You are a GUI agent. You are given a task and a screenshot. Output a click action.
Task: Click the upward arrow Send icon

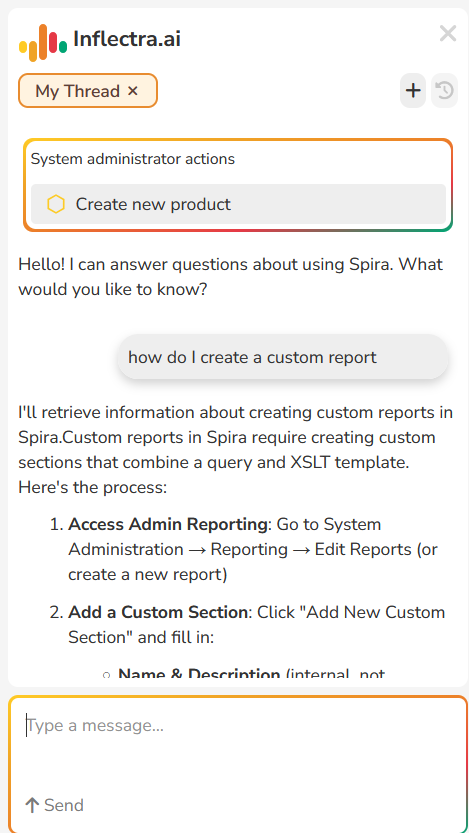coord(32,805)
